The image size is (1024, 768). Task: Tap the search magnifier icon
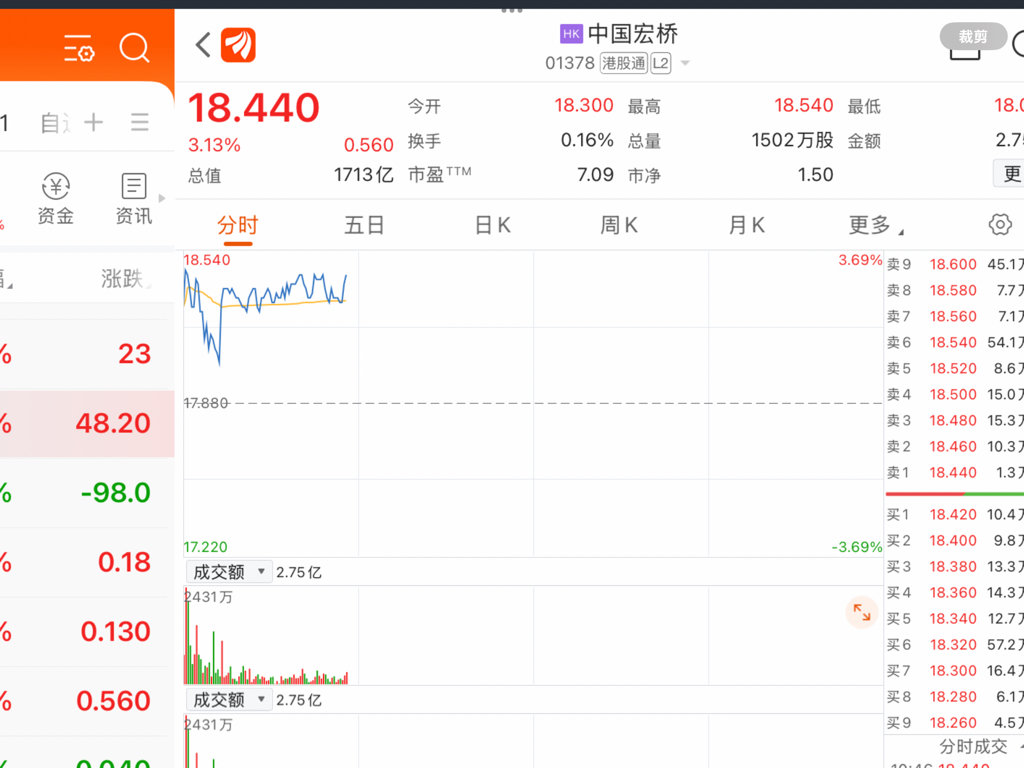pos(135,48)
